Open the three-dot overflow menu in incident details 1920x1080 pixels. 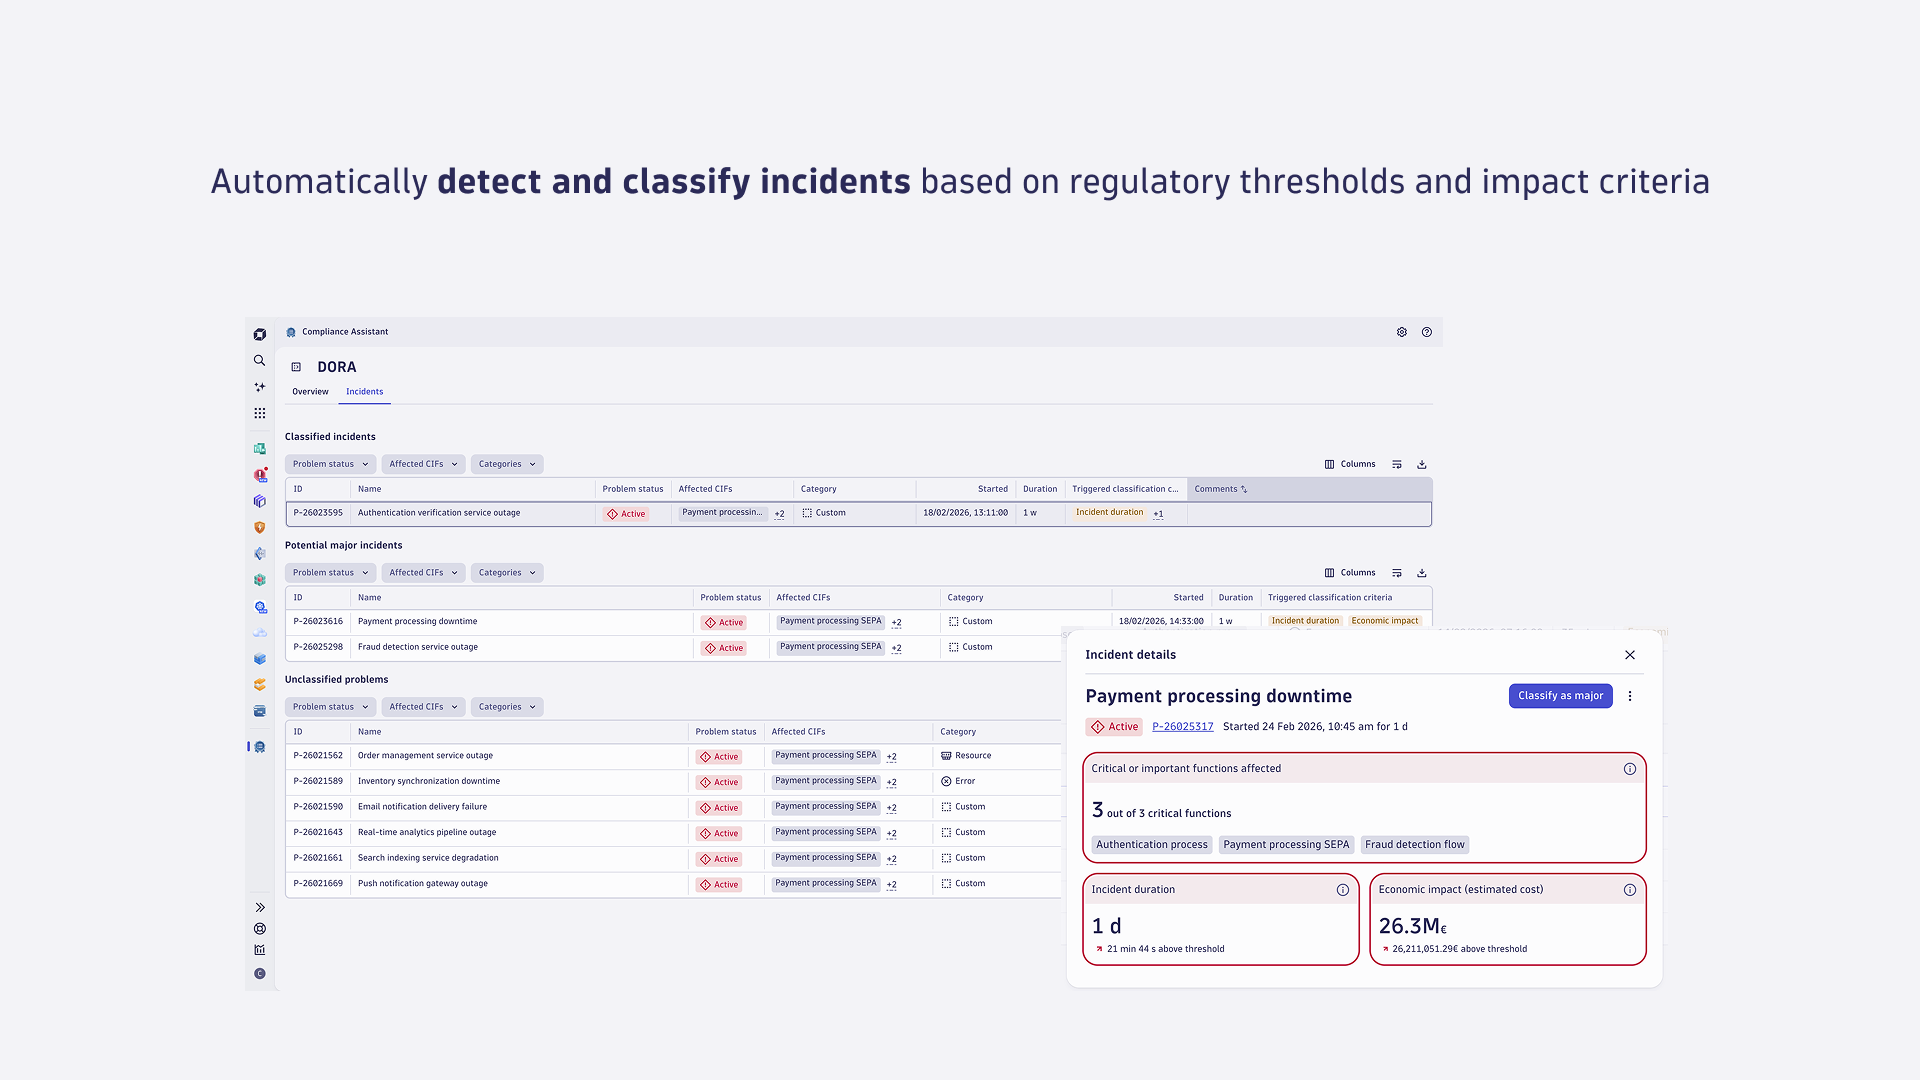[x=1631, y=695]
